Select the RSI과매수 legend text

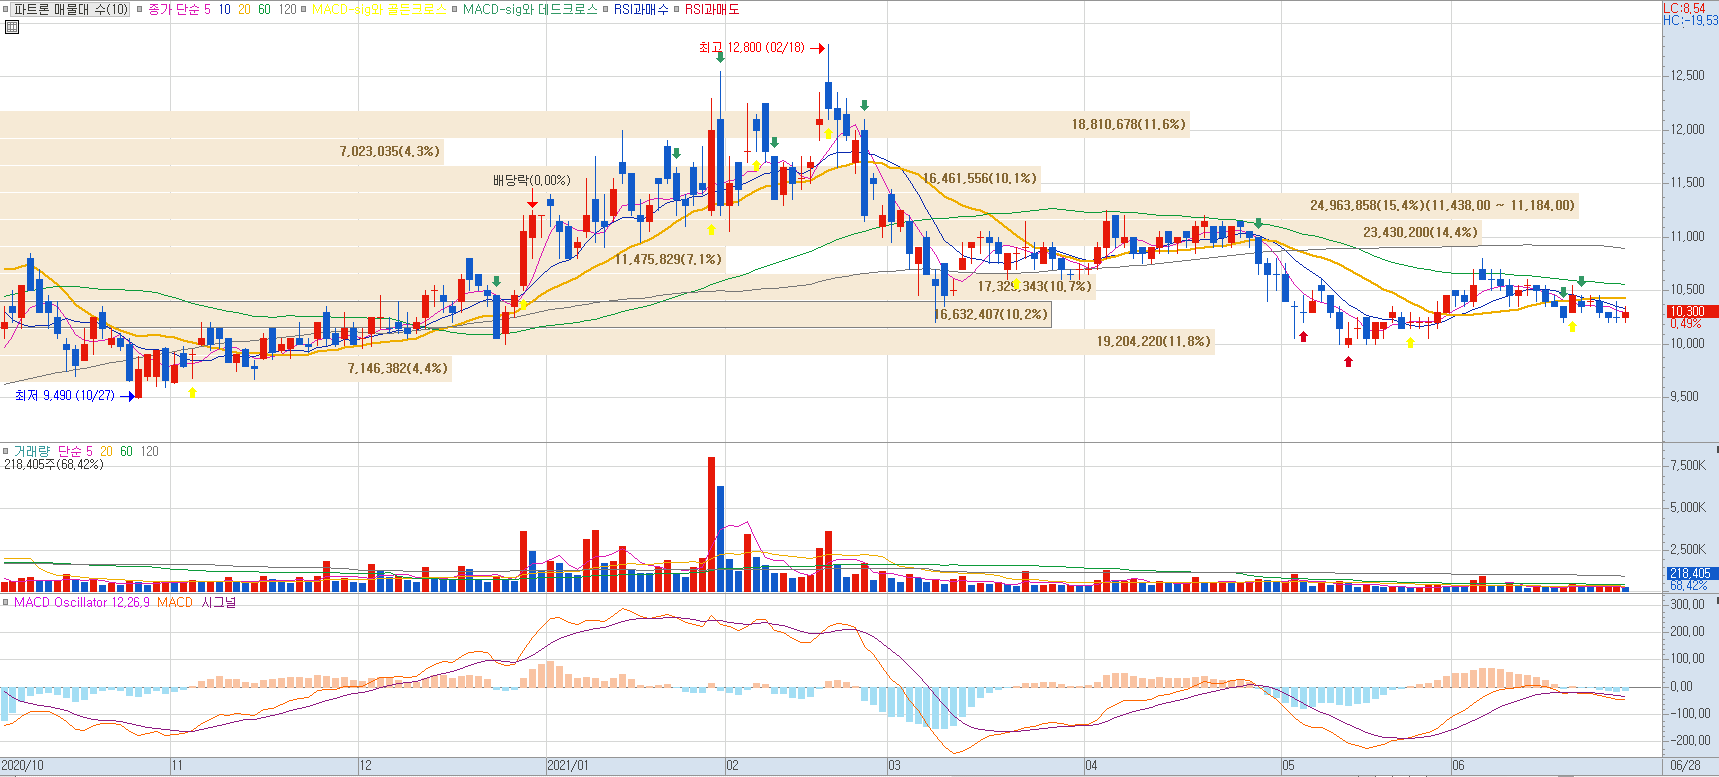coord(641,9)
